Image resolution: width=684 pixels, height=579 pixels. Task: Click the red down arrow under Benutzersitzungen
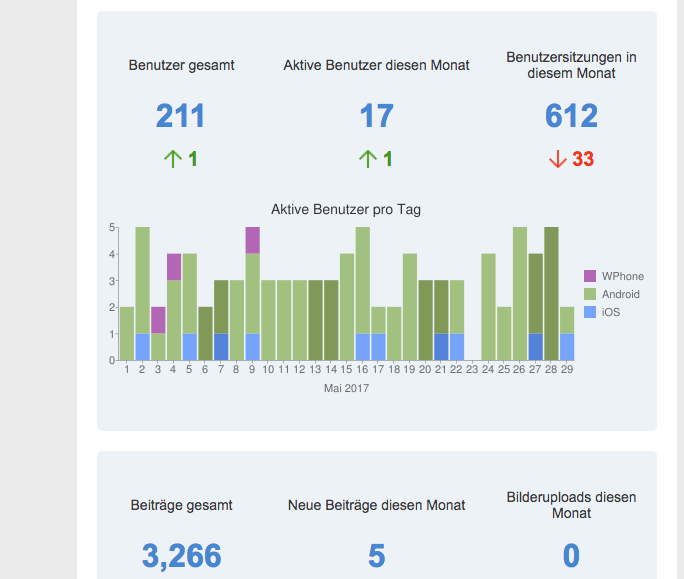pos(558,159)
